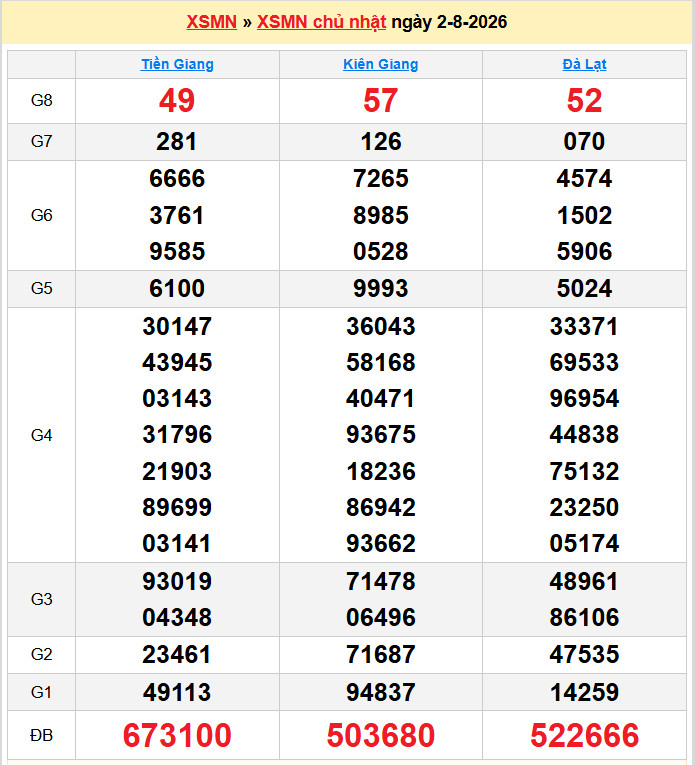Click the G7 number 070
695x765 pixels.
tap(584, 141)
